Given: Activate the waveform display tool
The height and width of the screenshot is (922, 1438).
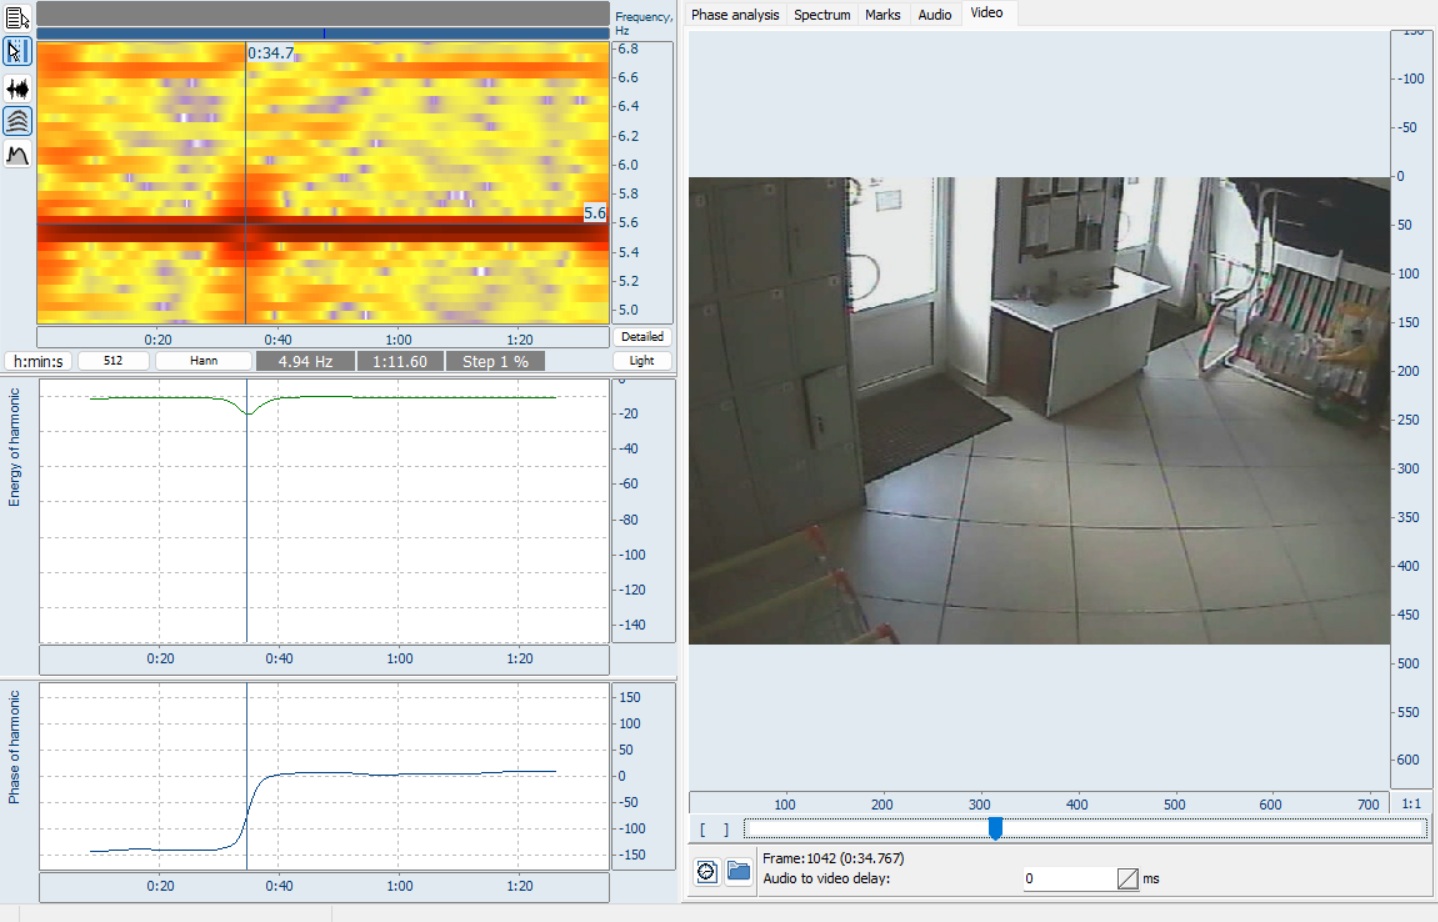Looking at the screenshot, I should click(15, 88).
